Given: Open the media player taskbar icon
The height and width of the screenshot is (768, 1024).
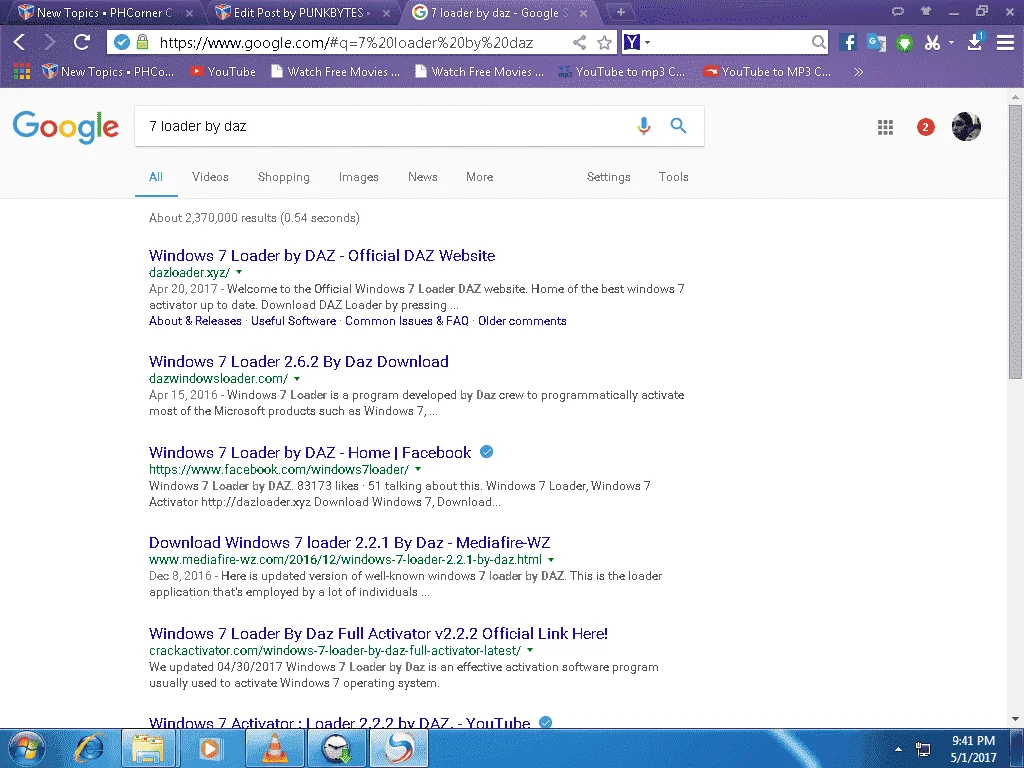Looking at the screenshot, I should 209,748.
